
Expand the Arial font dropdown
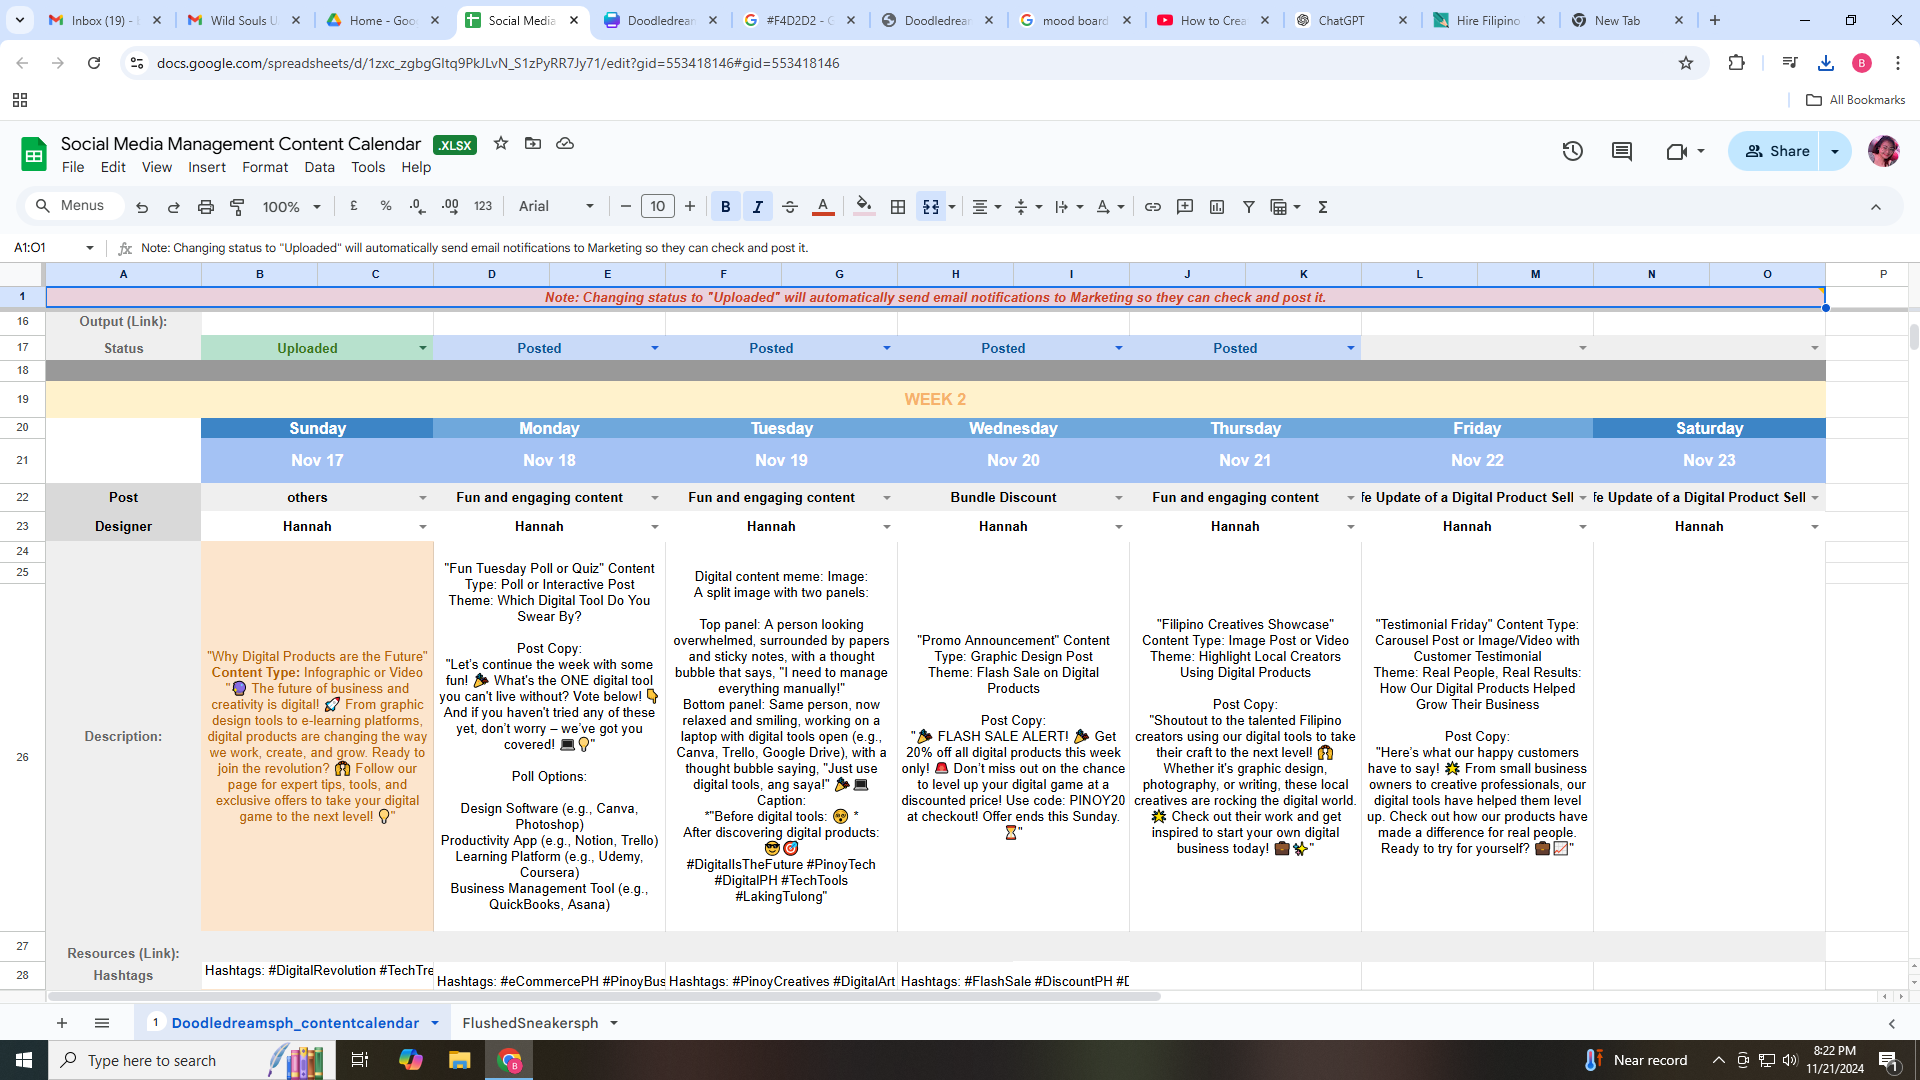coord(556,207)
